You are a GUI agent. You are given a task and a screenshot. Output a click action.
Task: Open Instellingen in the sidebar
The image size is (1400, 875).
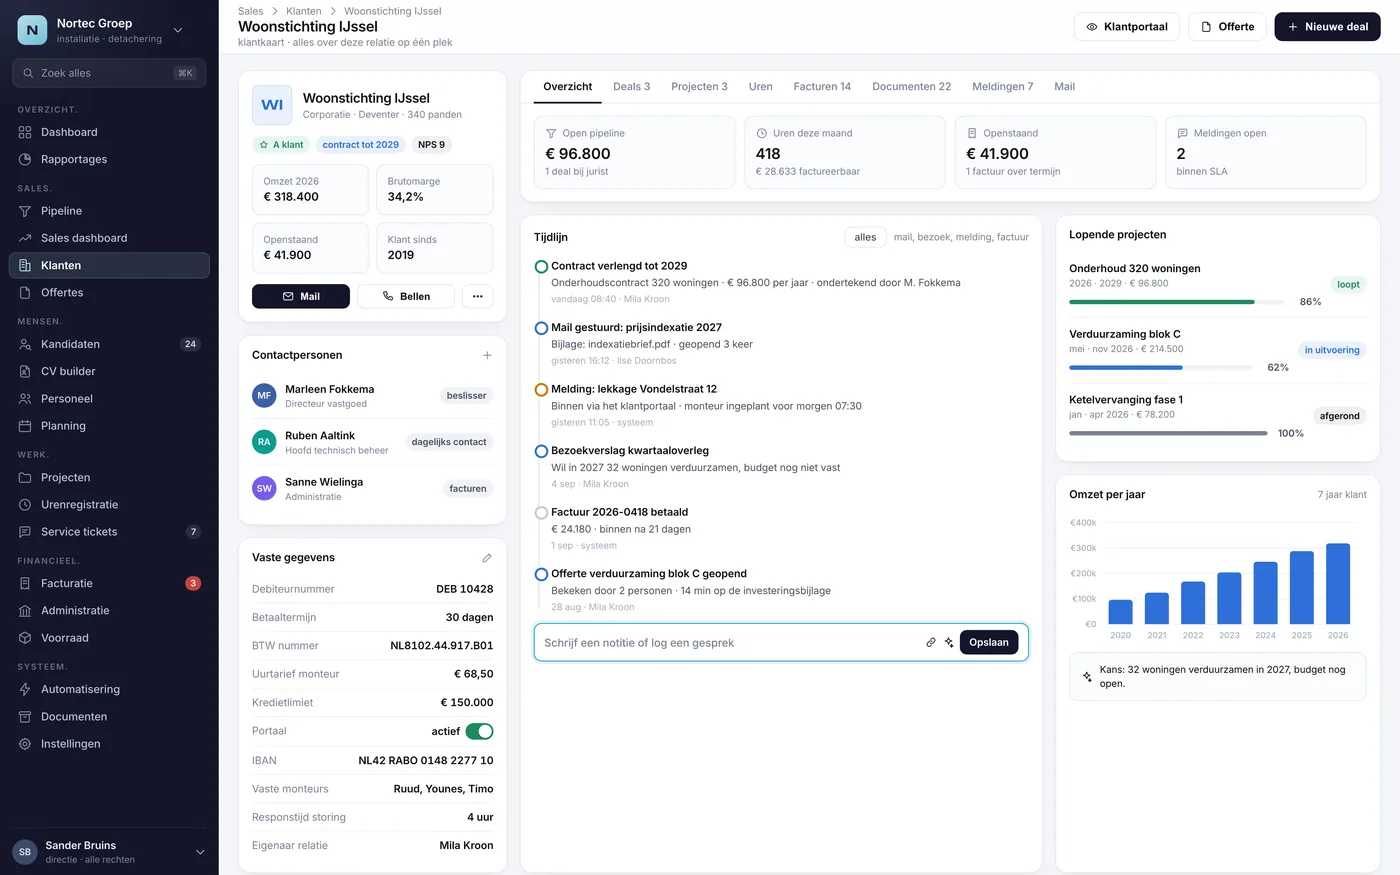click(109, 744)
